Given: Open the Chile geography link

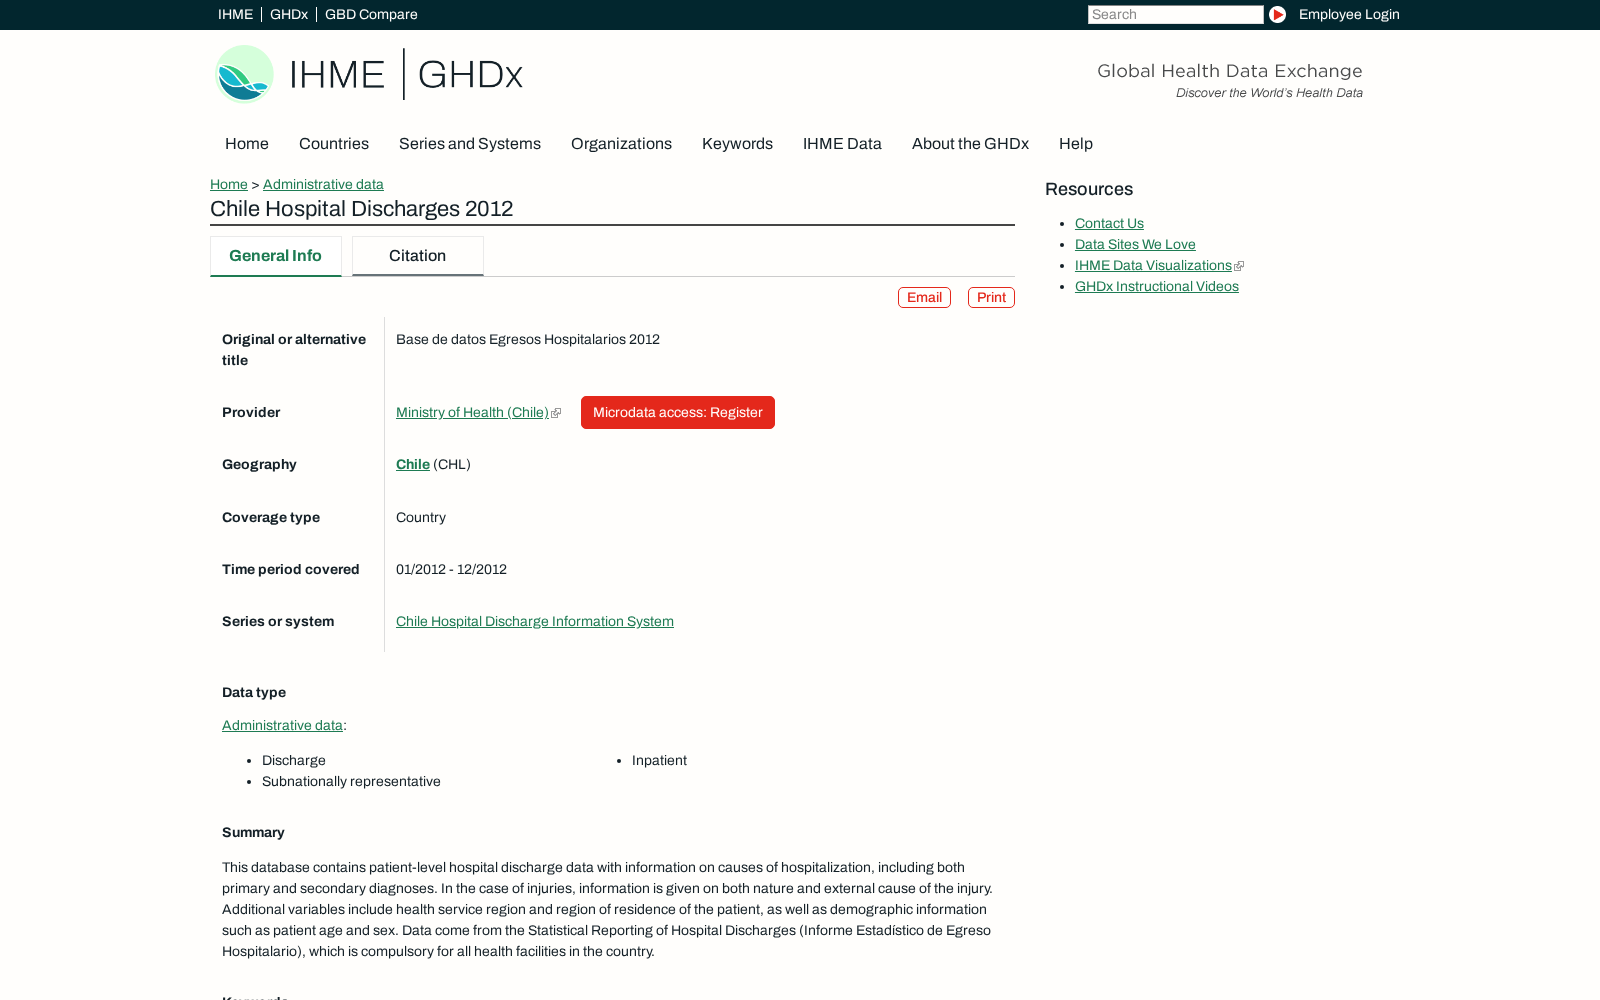Looking at the screenshot, I should (x=413, y=465).
